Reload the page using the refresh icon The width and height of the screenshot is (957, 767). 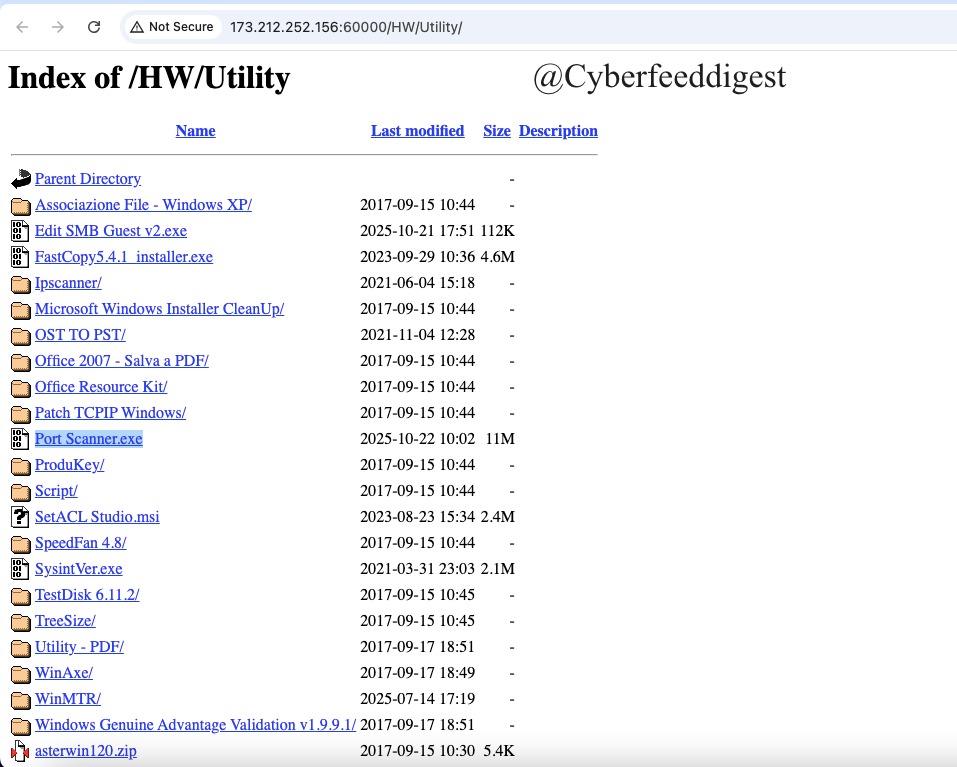[x=95, y=27]
